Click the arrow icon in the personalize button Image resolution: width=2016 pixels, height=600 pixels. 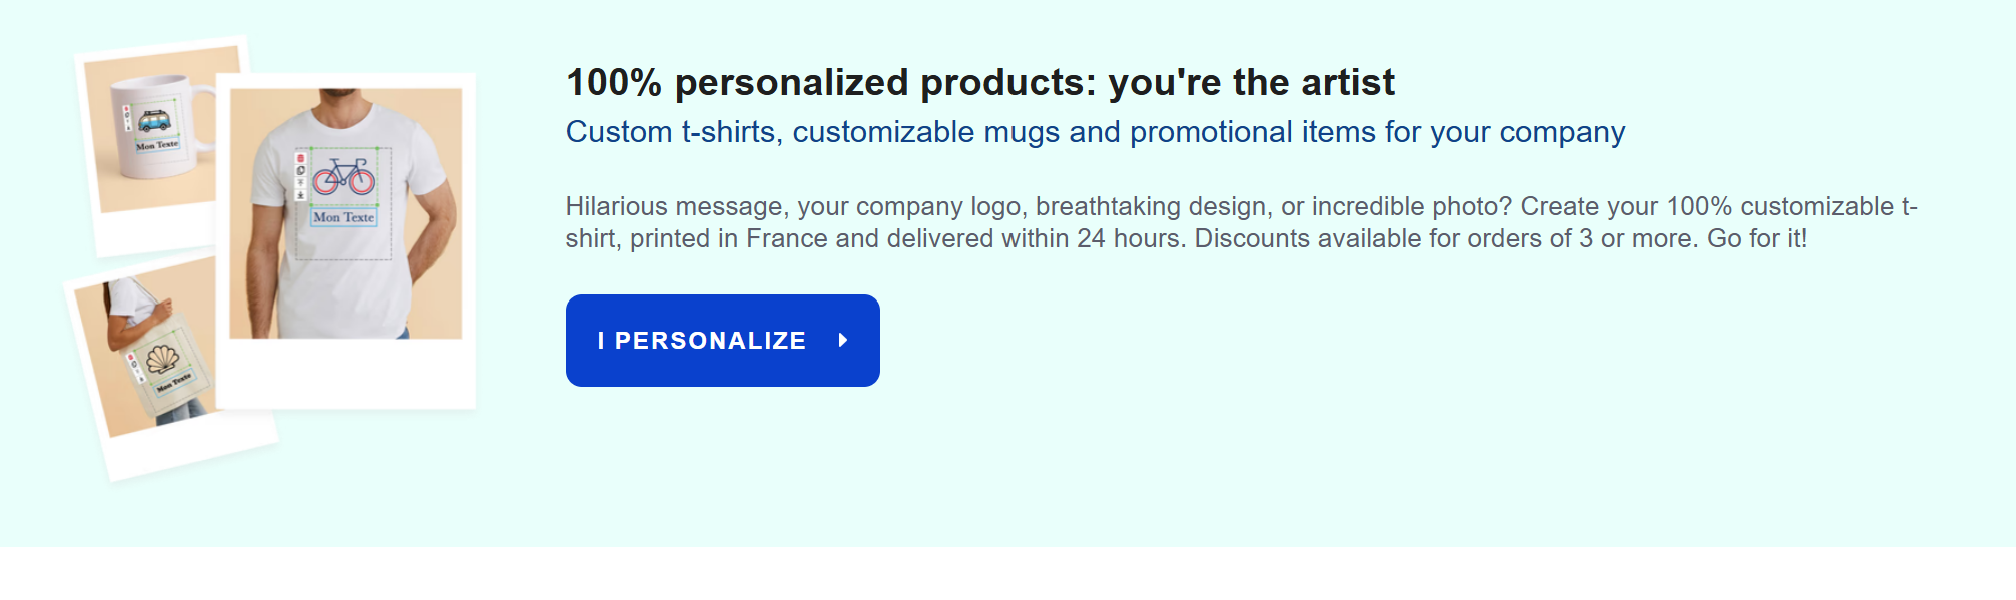[843, 340]
